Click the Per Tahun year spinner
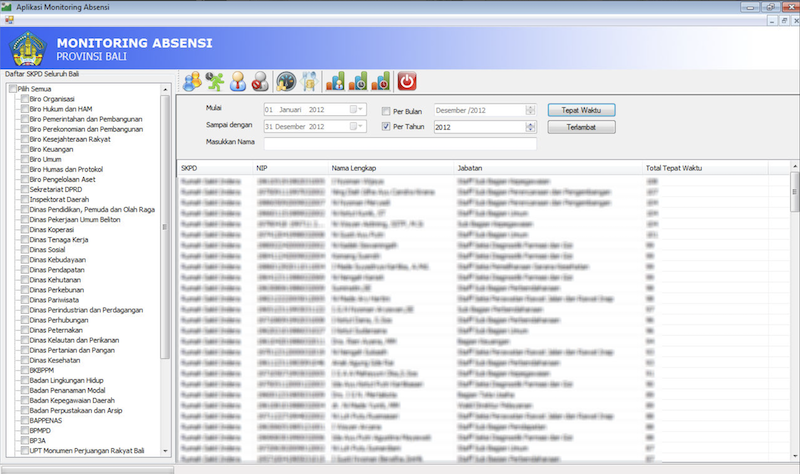The image size is (800, 474). click(x=527, y=127)
